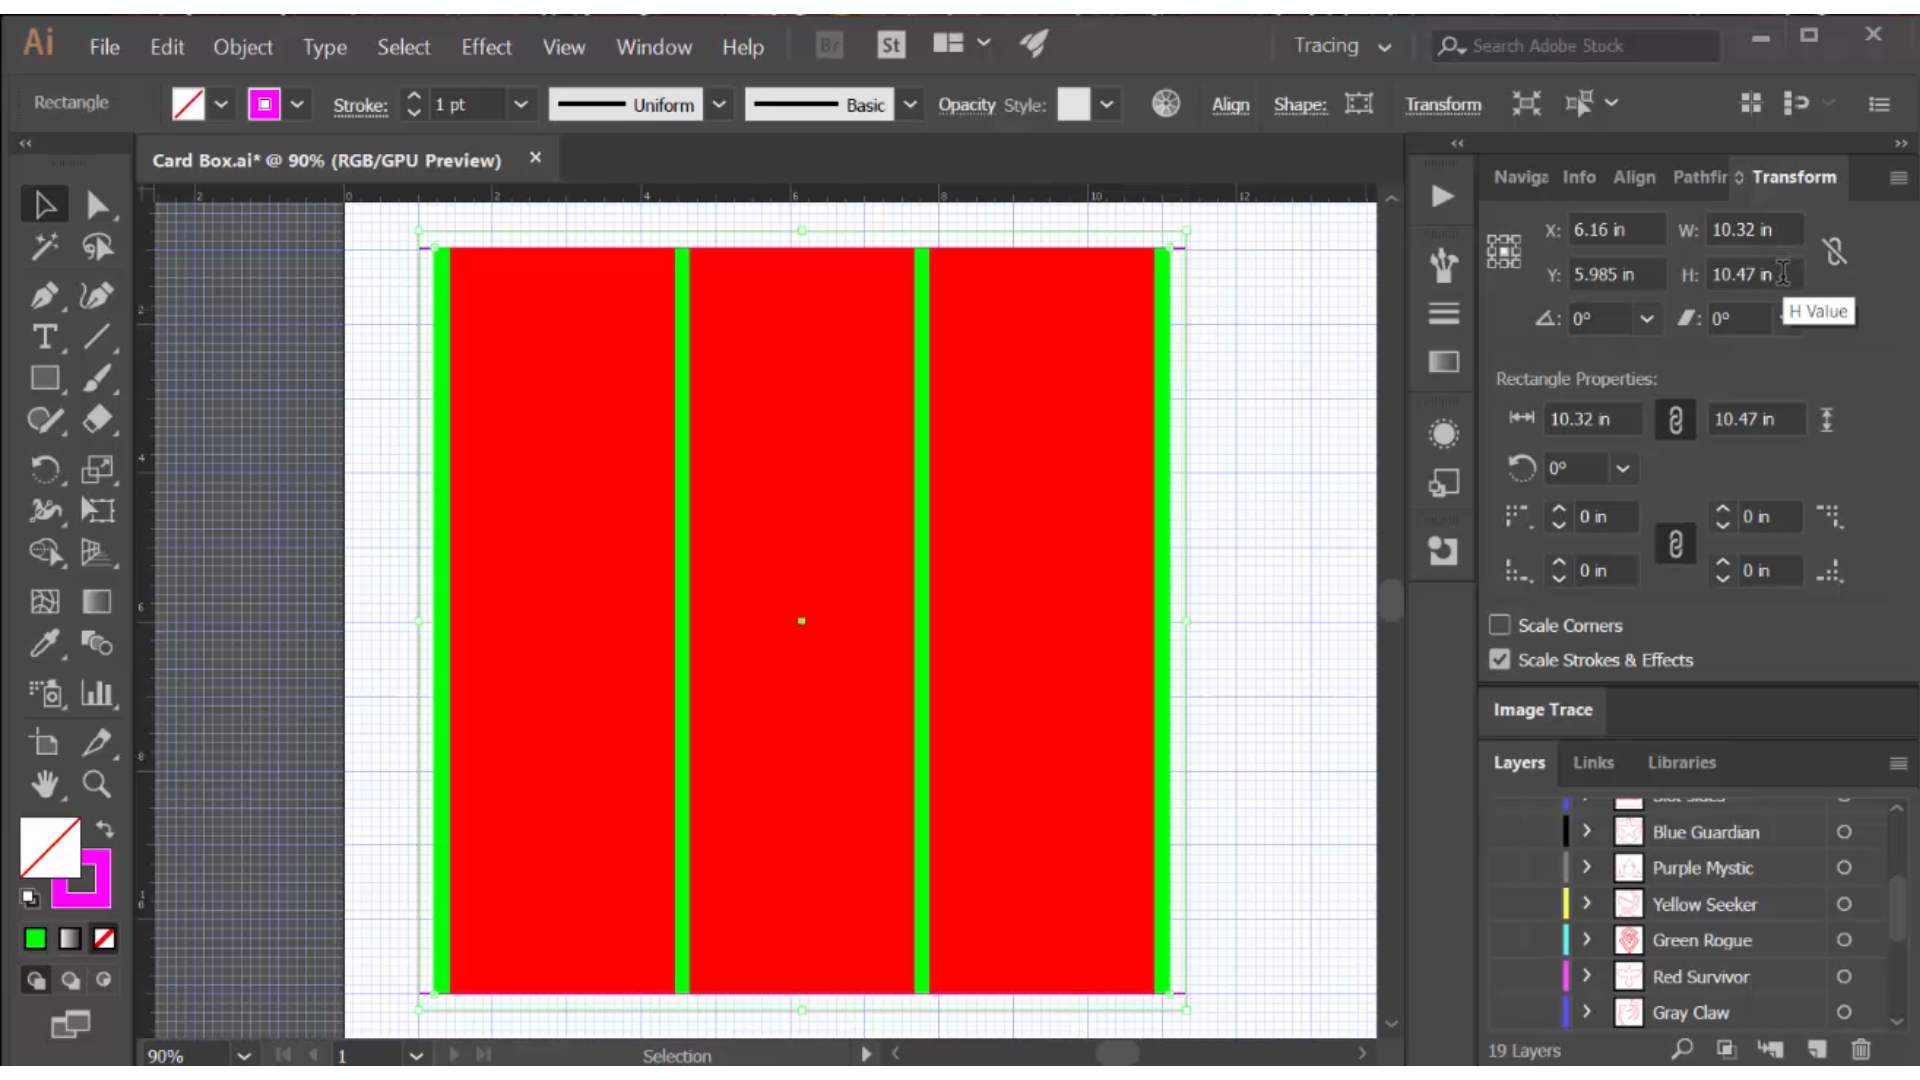Select the green fill color swatch

pos(34,939)
